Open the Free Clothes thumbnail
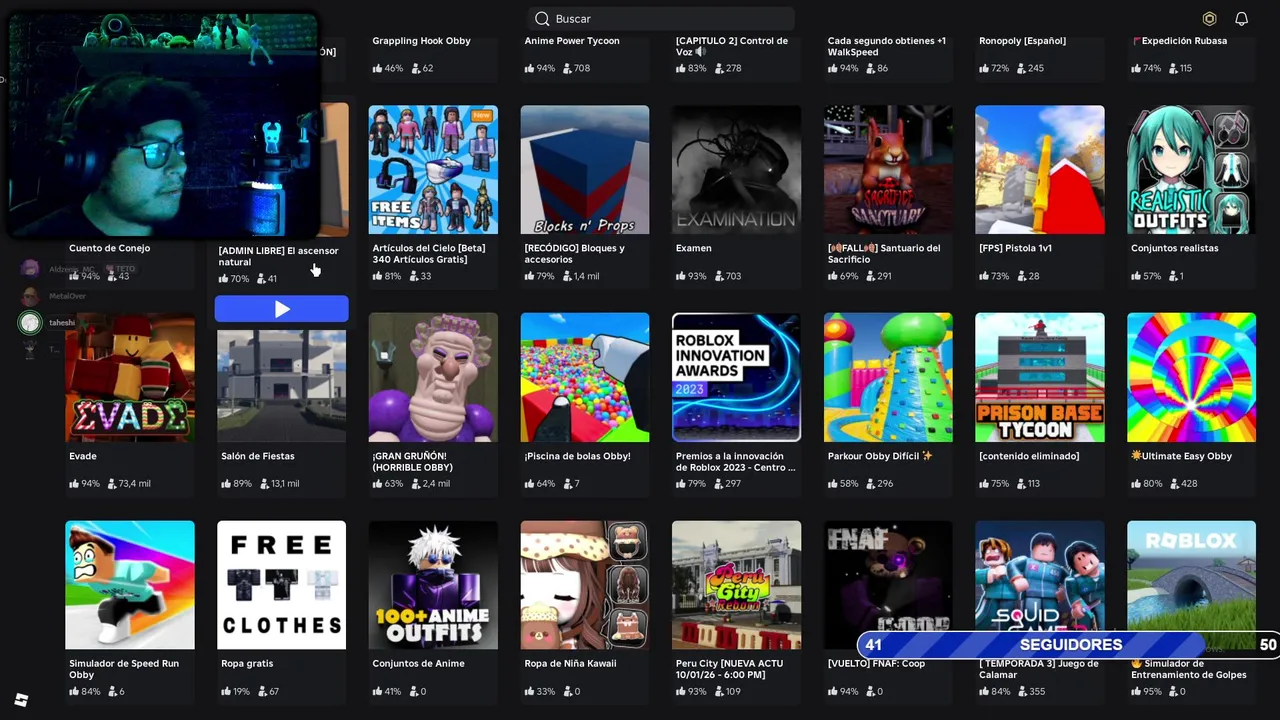The height and width of the screenshot is (720, 1280). 282,585
